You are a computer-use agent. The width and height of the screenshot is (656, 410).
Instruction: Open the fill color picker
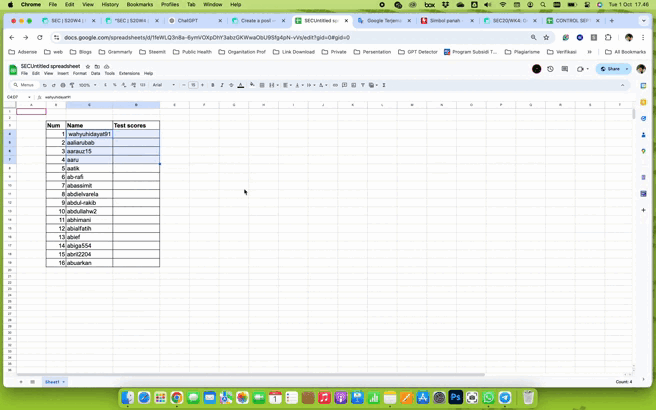point(252,85)
